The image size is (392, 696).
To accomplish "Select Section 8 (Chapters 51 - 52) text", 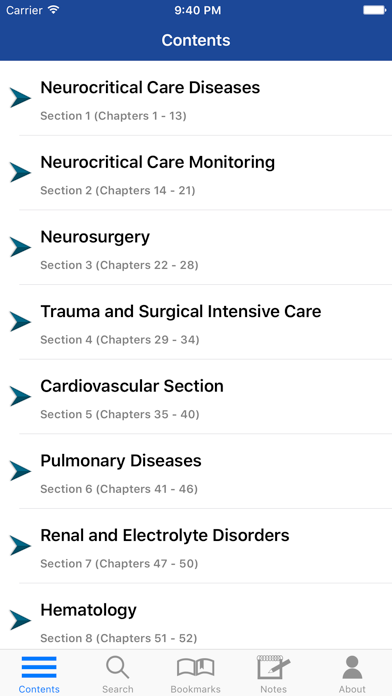I will 119,638.
